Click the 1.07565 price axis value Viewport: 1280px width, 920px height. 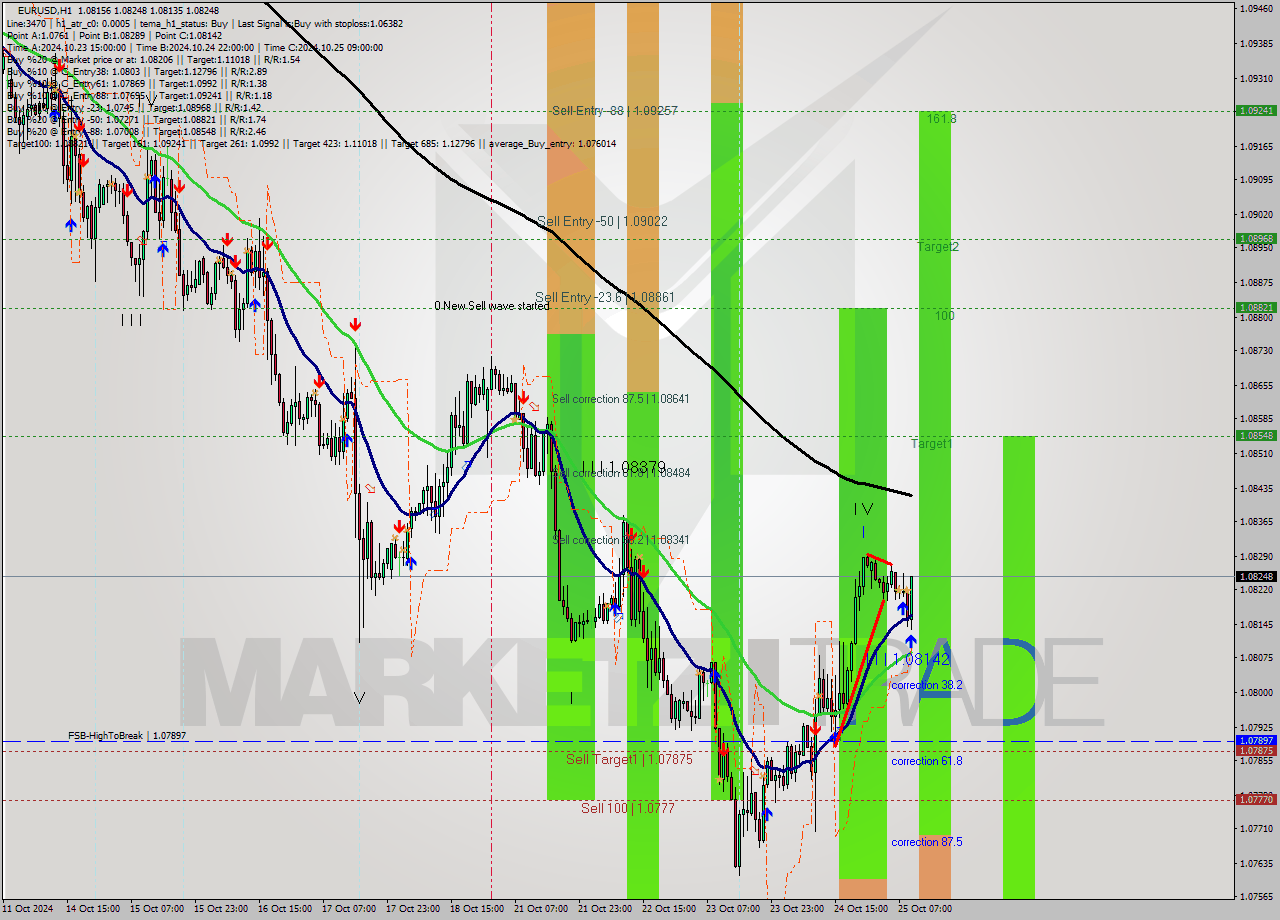(x=1256, y=897)
